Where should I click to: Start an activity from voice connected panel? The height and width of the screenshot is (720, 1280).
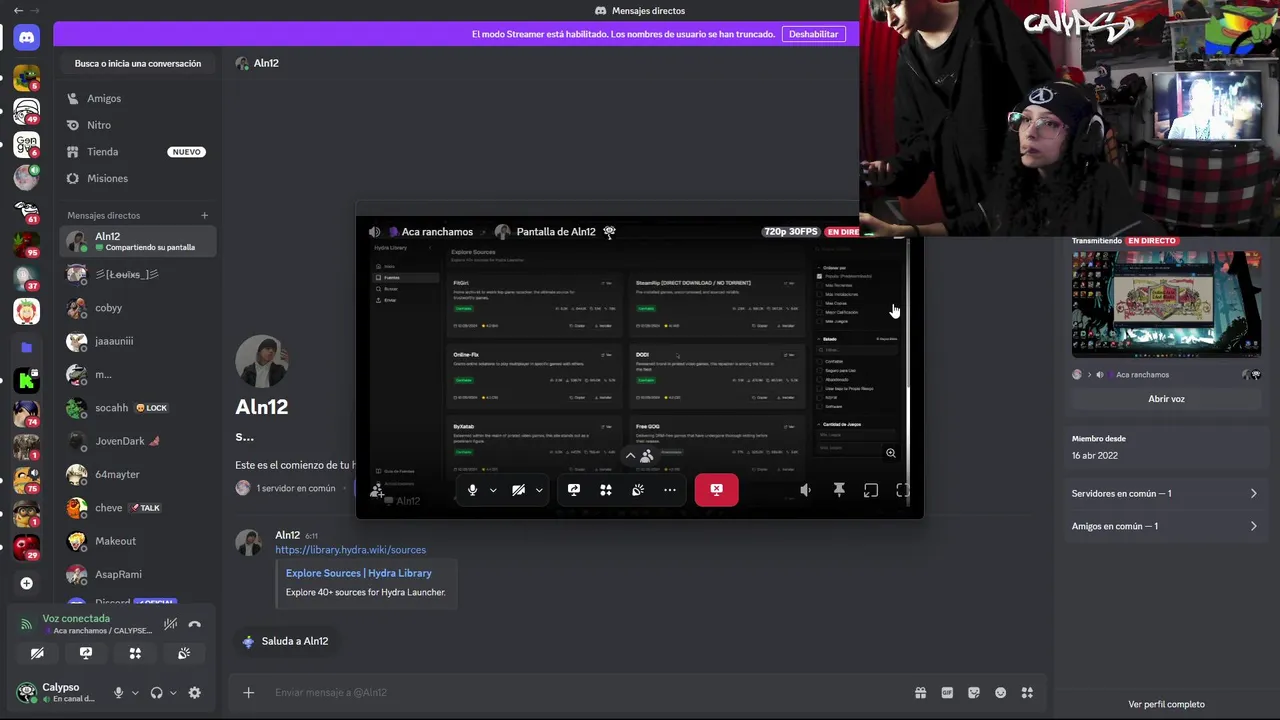135,653
